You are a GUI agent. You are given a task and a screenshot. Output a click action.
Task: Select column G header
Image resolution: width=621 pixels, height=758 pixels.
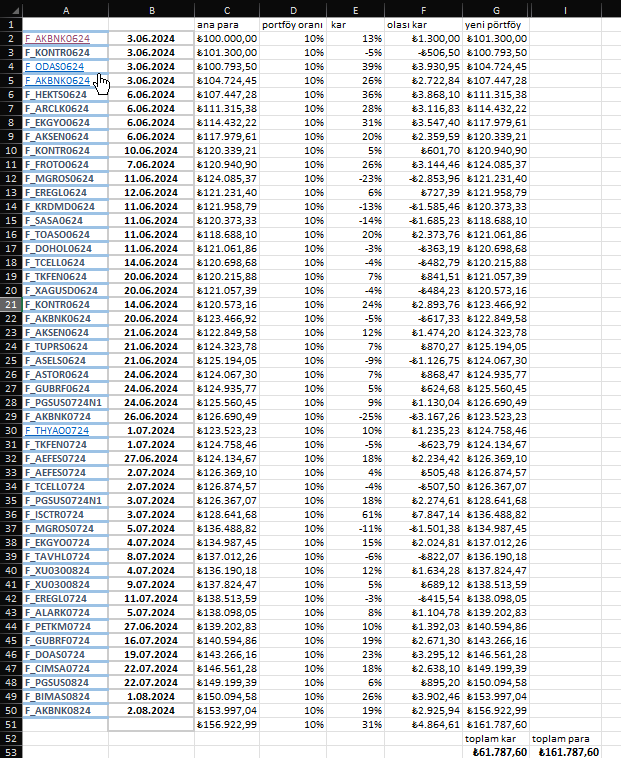(496, 11)
